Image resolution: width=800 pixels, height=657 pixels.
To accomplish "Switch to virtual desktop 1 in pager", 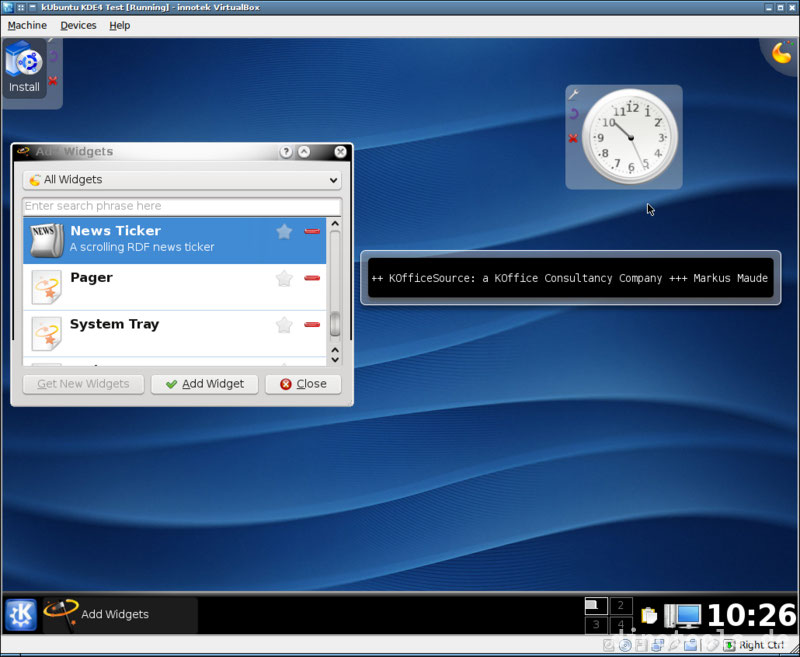I will click(596, 605).
